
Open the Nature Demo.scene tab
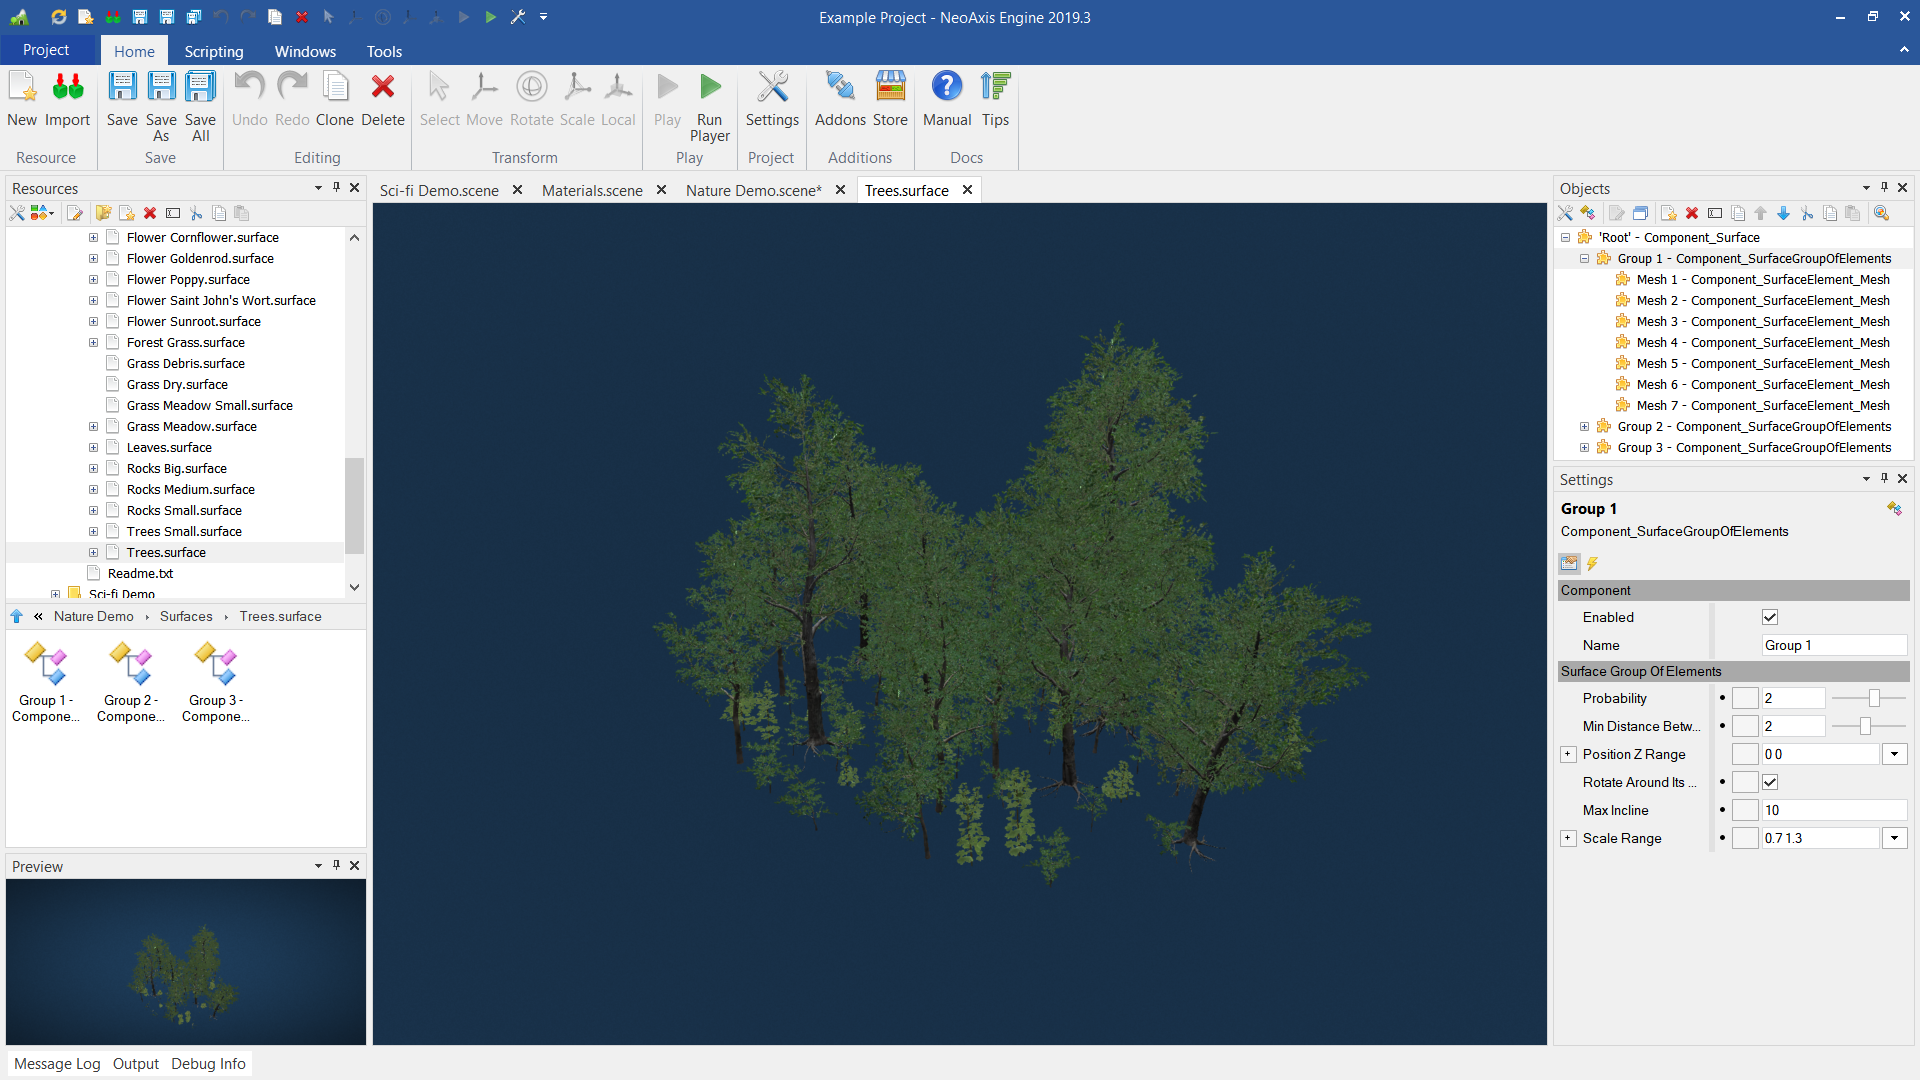coord(753,190)
